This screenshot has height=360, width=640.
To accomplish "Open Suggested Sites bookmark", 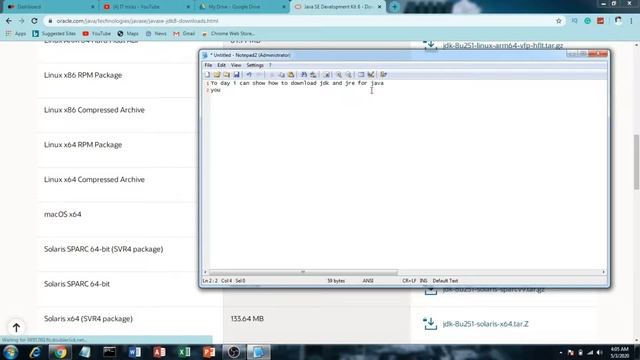I will click(x=54, y=33).
